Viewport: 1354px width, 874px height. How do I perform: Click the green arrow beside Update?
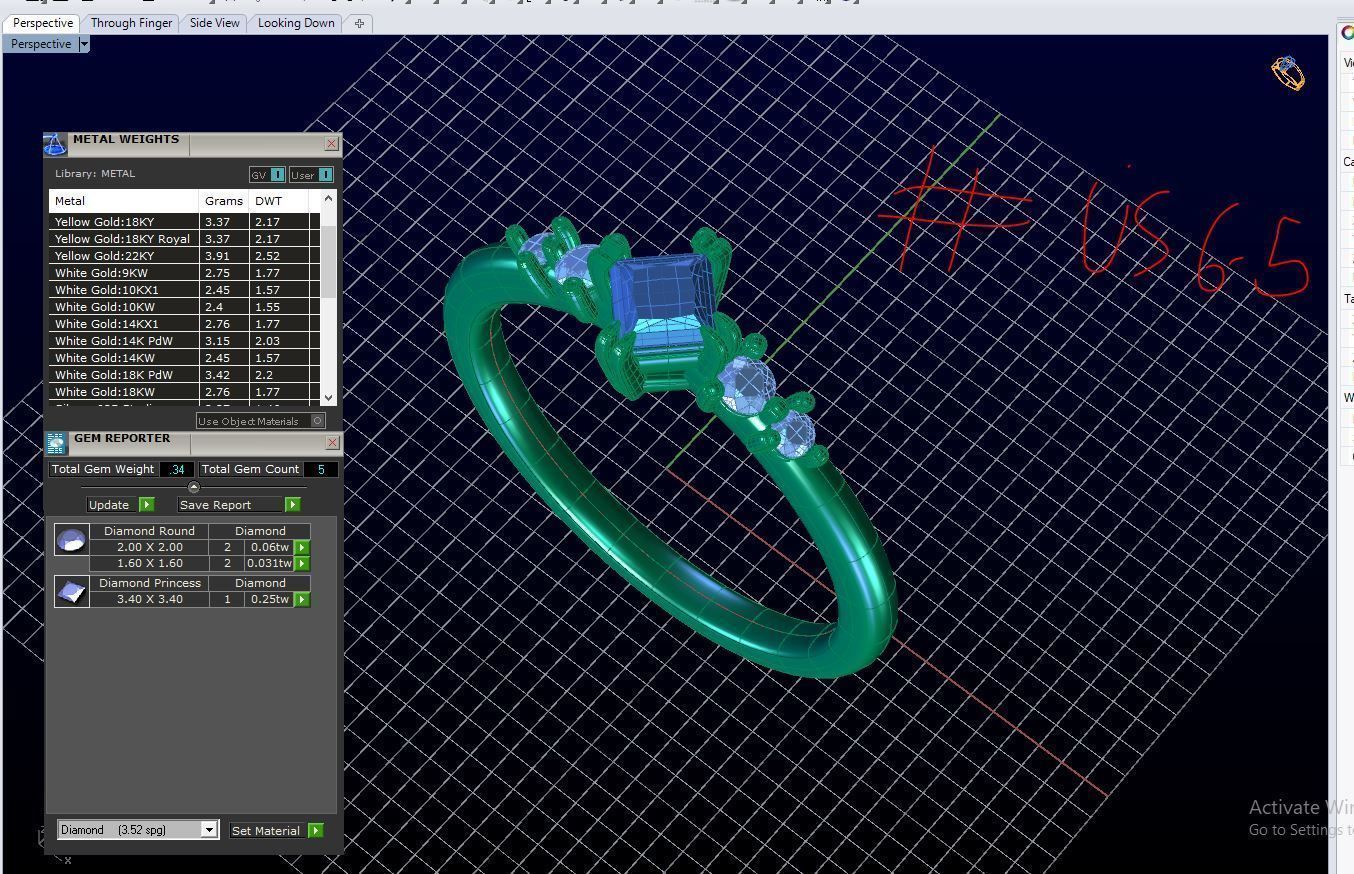(147, 505)
